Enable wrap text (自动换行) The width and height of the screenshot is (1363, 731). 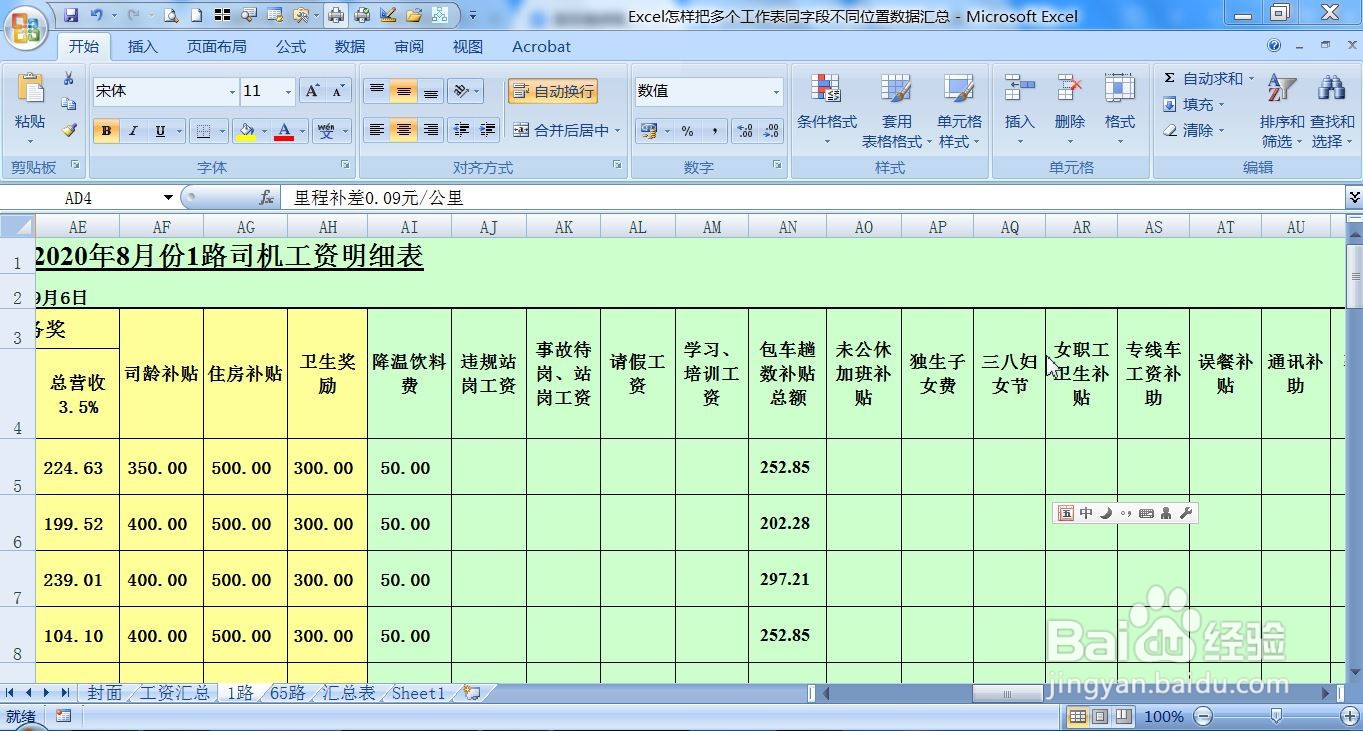click(x=552, y=90)
